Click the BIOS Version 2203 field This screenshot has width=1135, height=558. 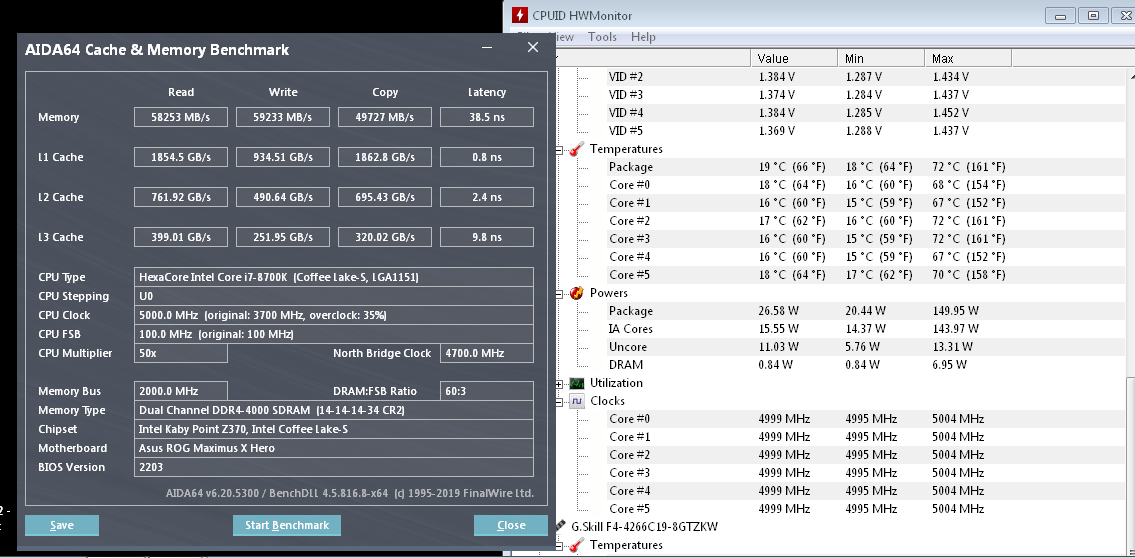pos(334,467)
